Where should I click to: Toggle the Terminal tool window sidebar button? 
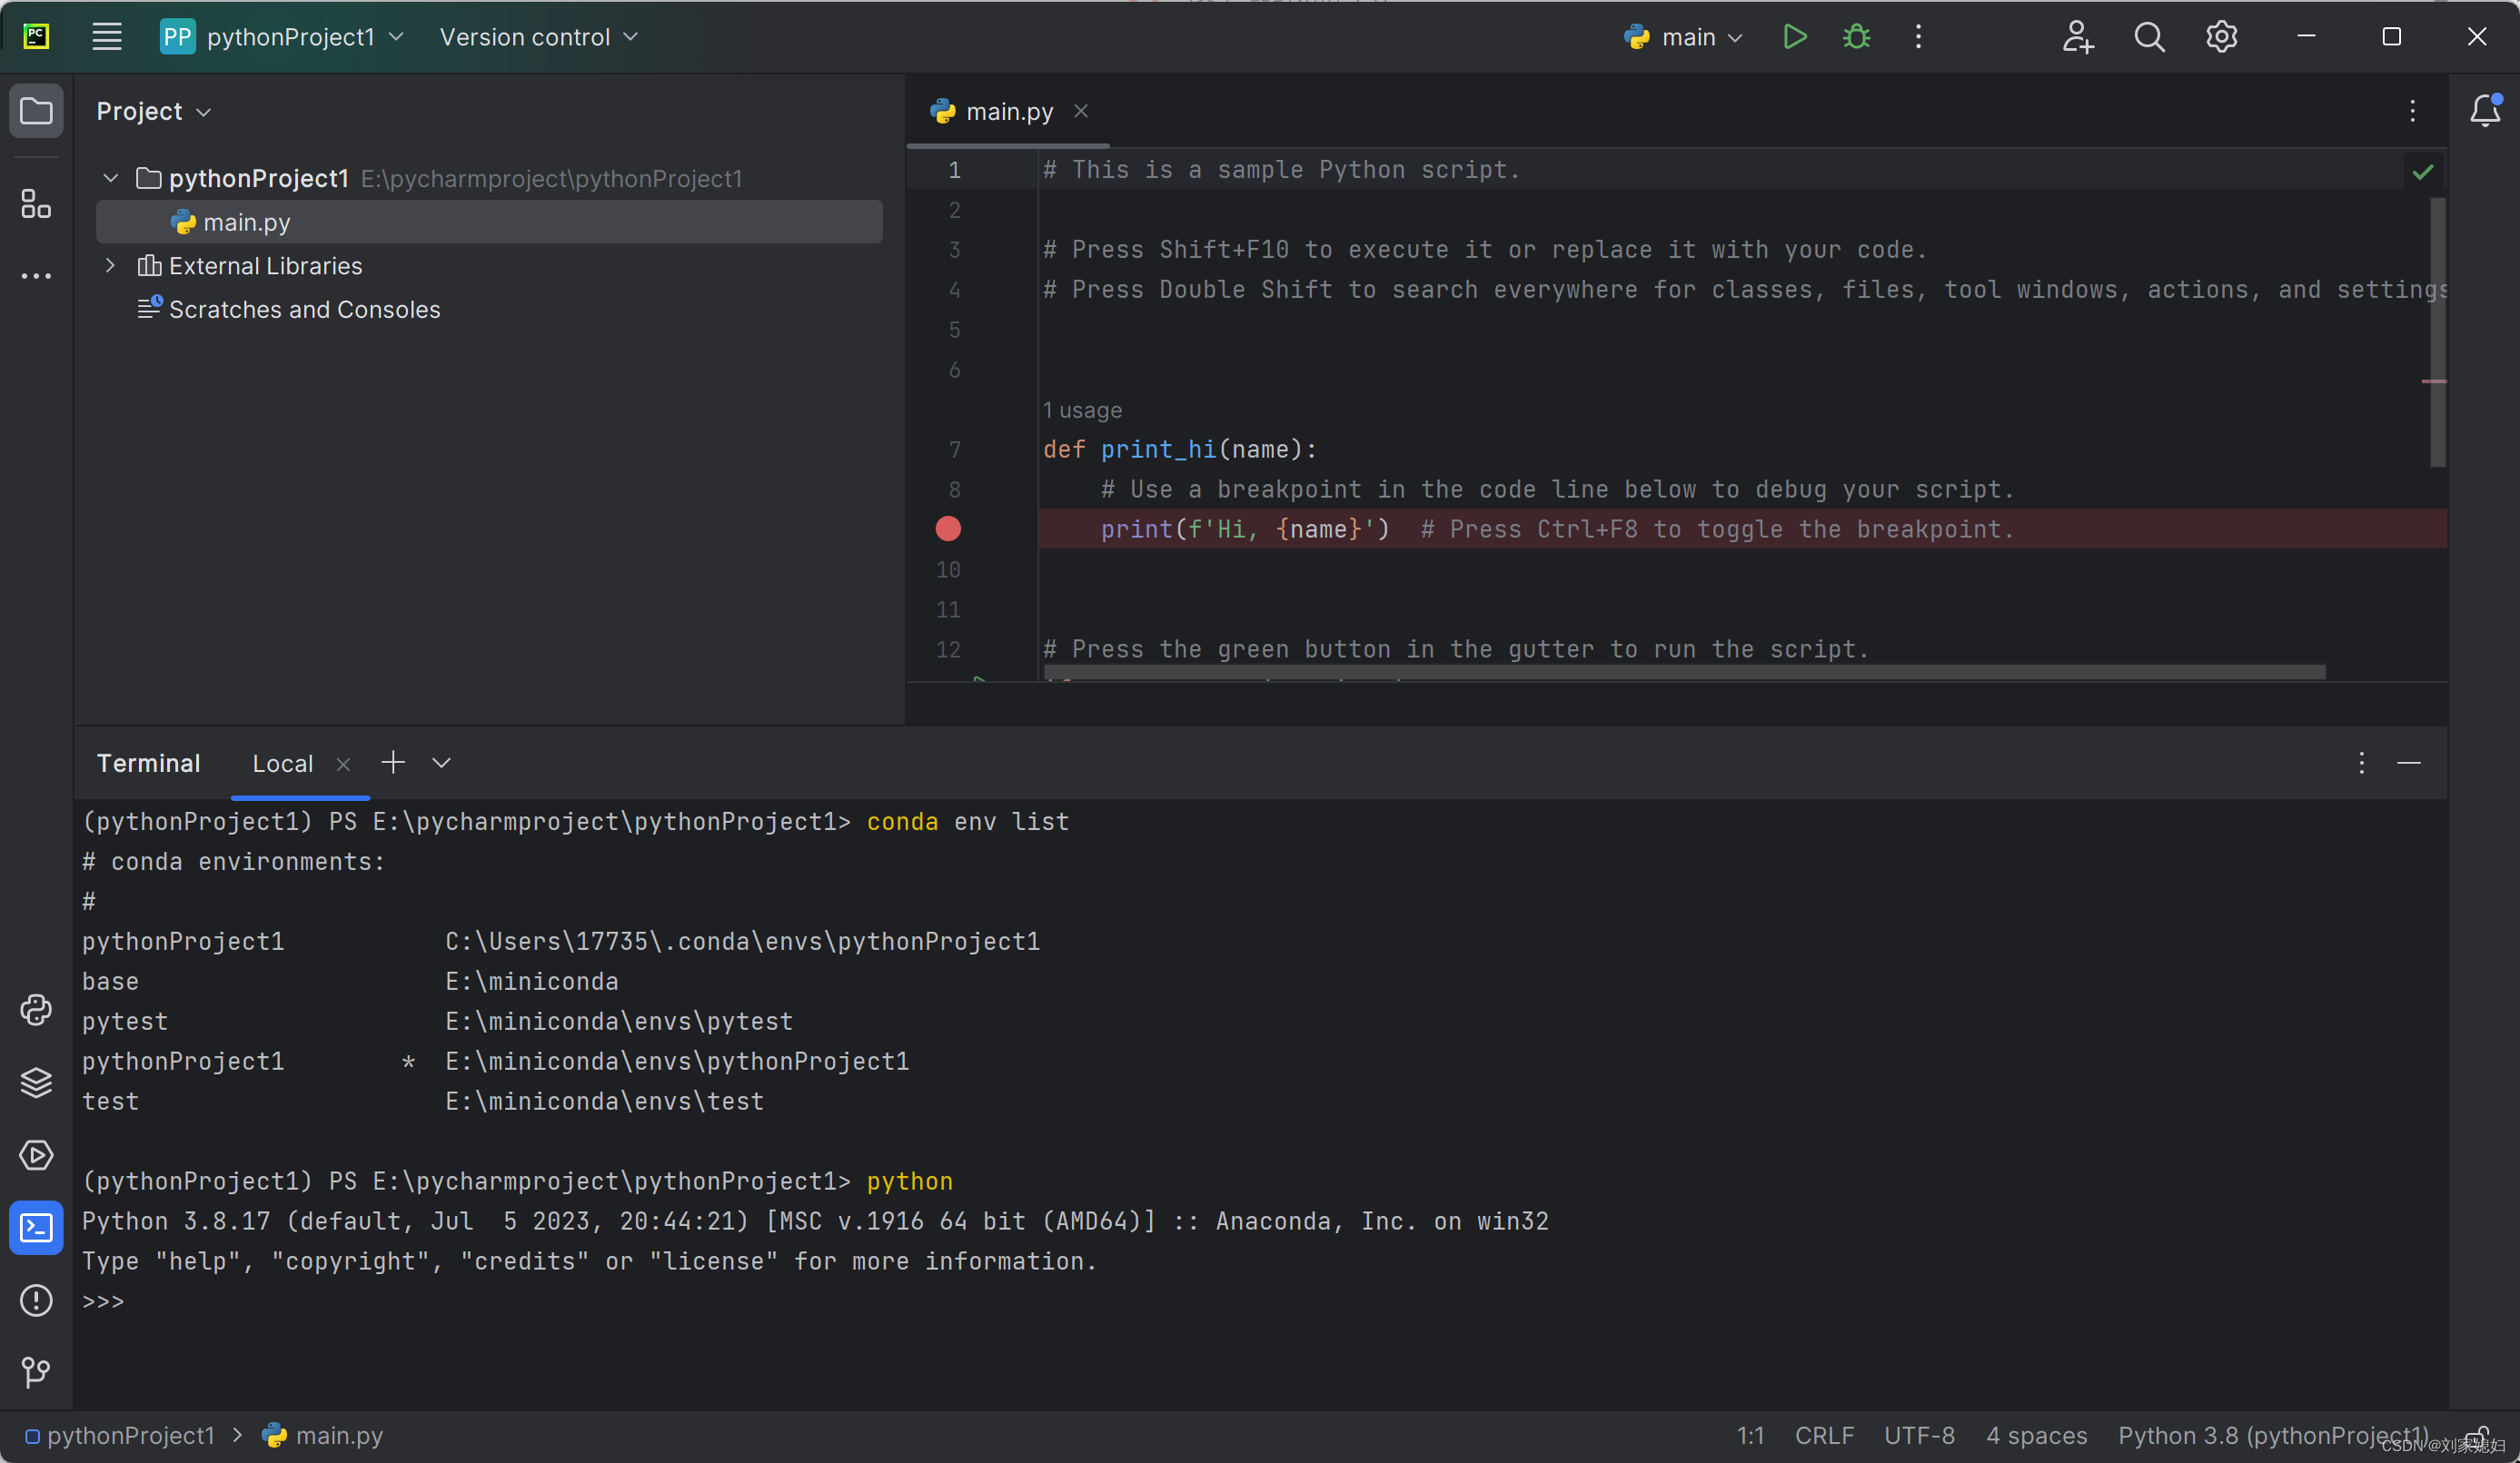(36, 1227)
